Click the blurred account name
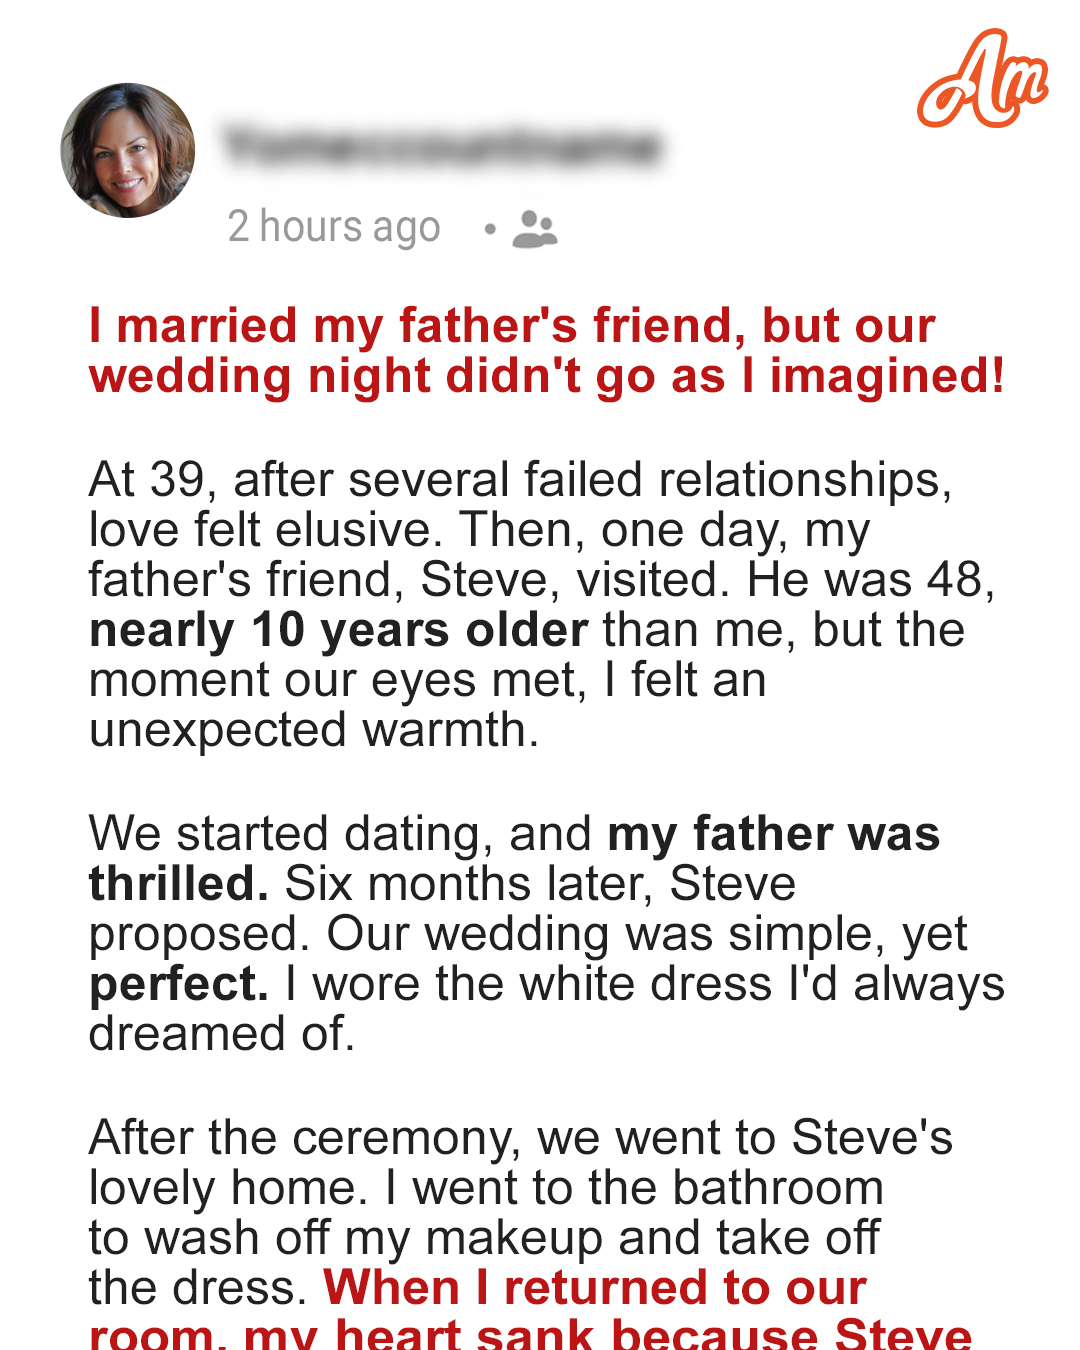Screen dimensions: 1080x1350 (x=442, y=146)
